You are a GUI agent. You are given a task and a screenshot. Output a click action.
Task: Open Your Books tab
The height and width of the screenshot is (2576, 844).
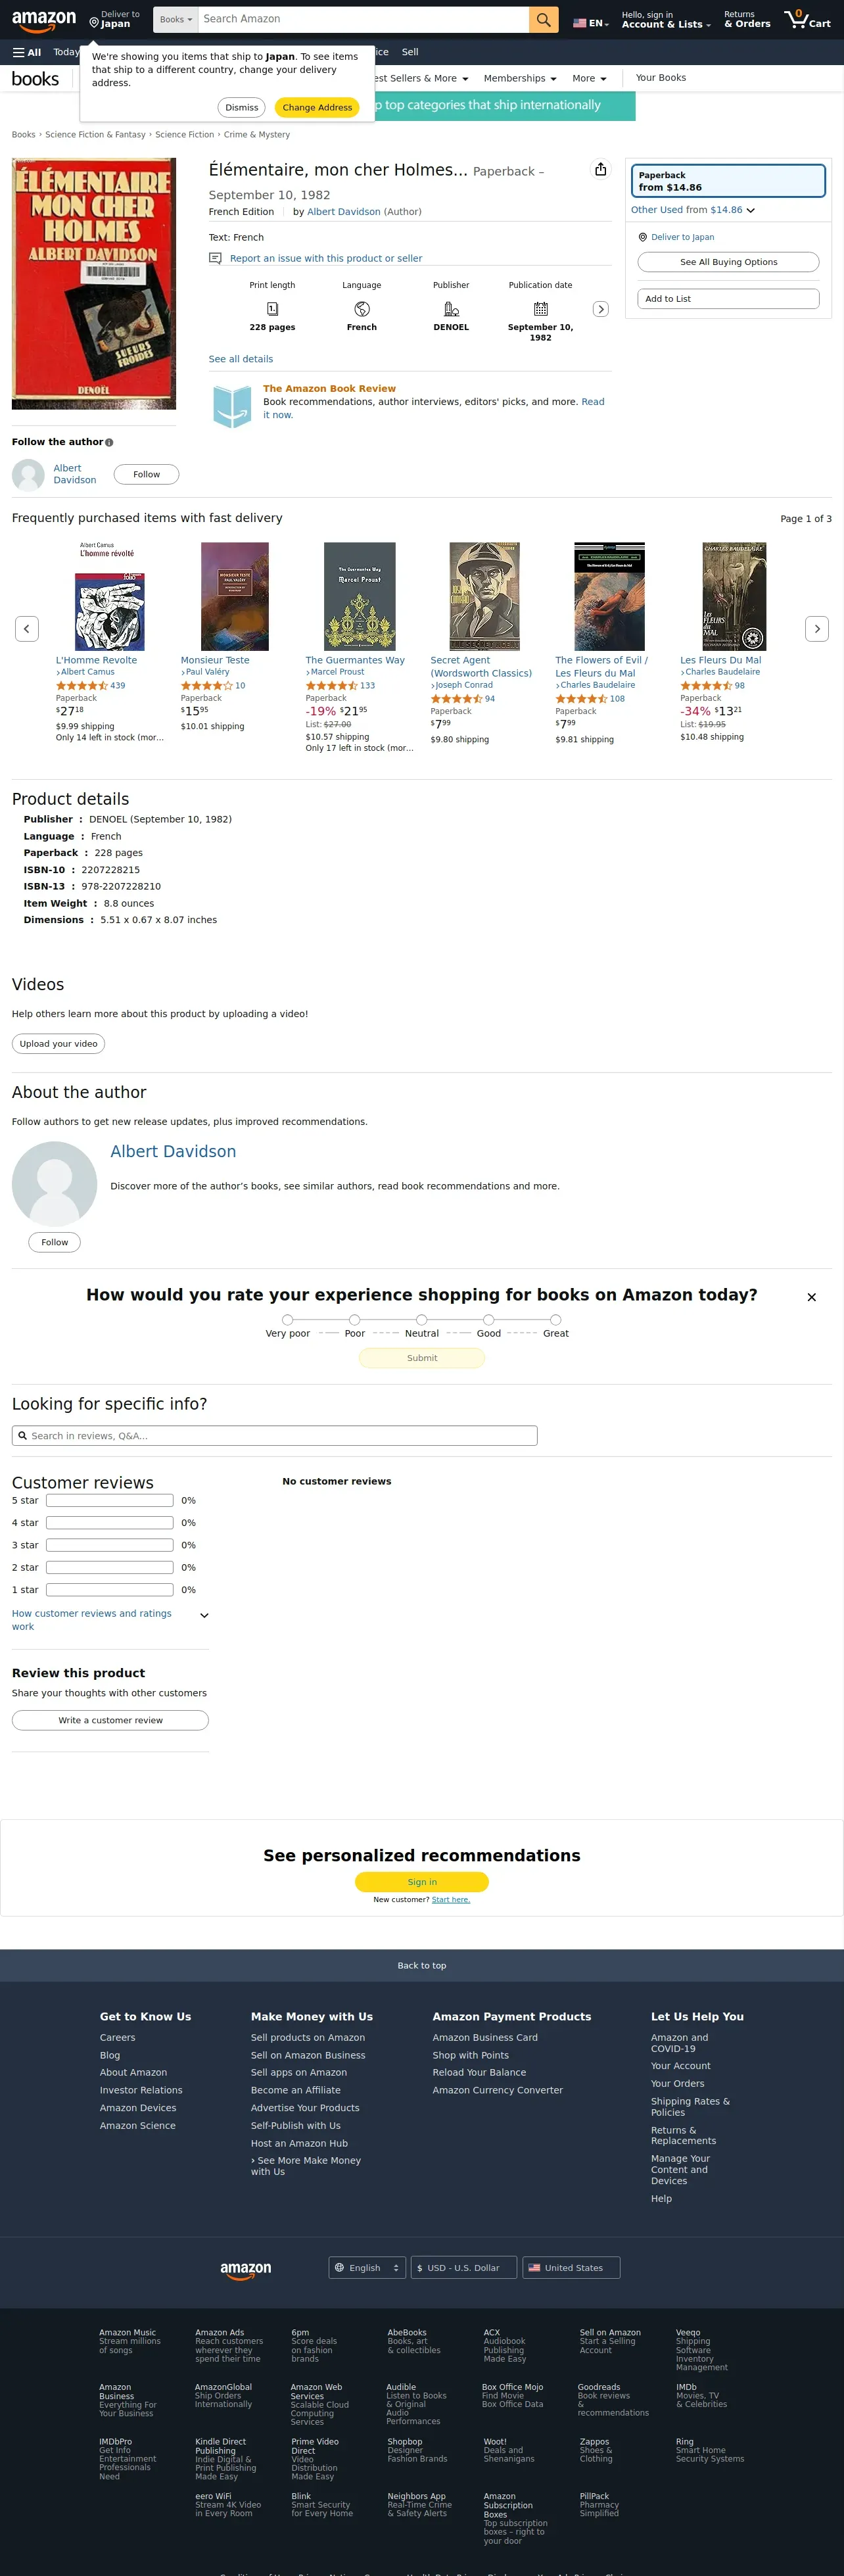(660, 78)
